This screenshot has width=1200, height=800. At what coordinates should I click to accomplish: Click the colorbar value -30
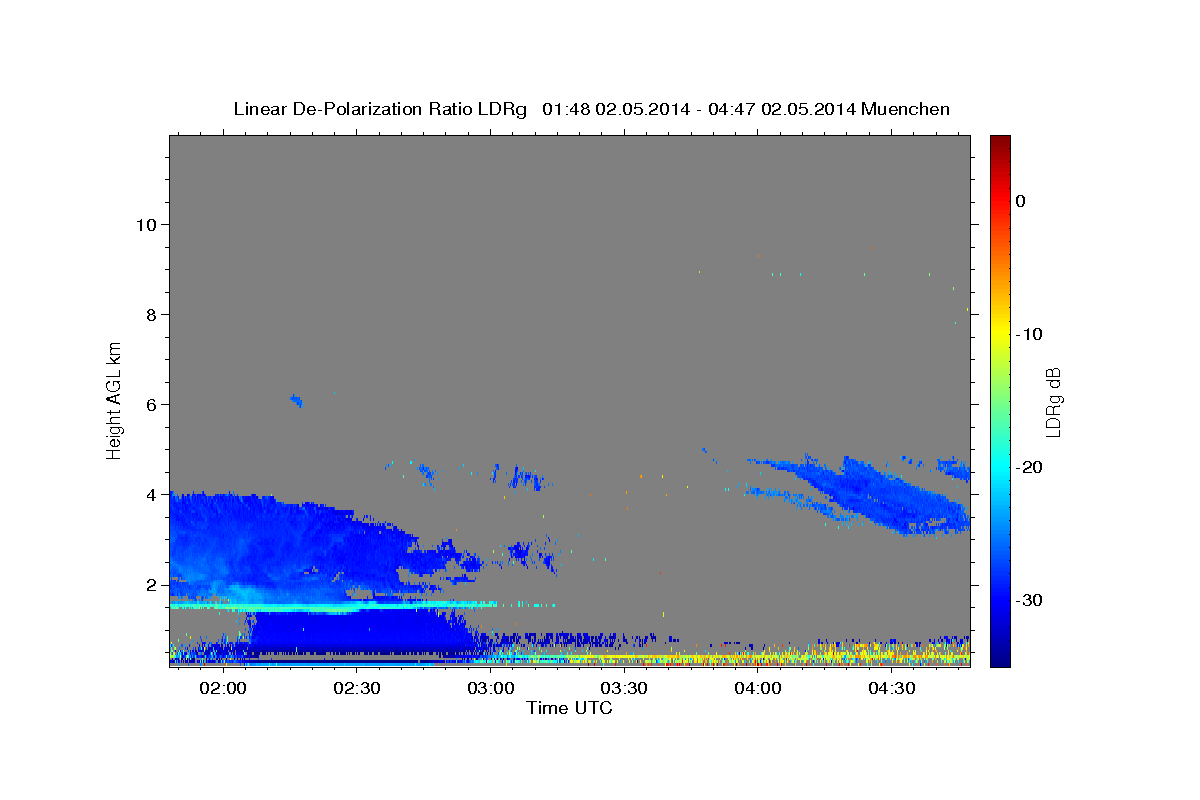1030,600
